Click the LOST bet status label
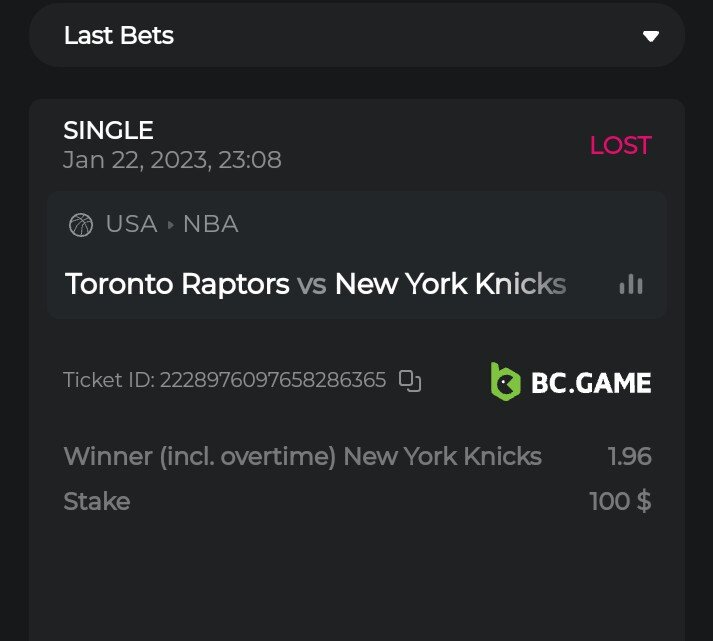The image size is (713, 641). pos(620,145)
